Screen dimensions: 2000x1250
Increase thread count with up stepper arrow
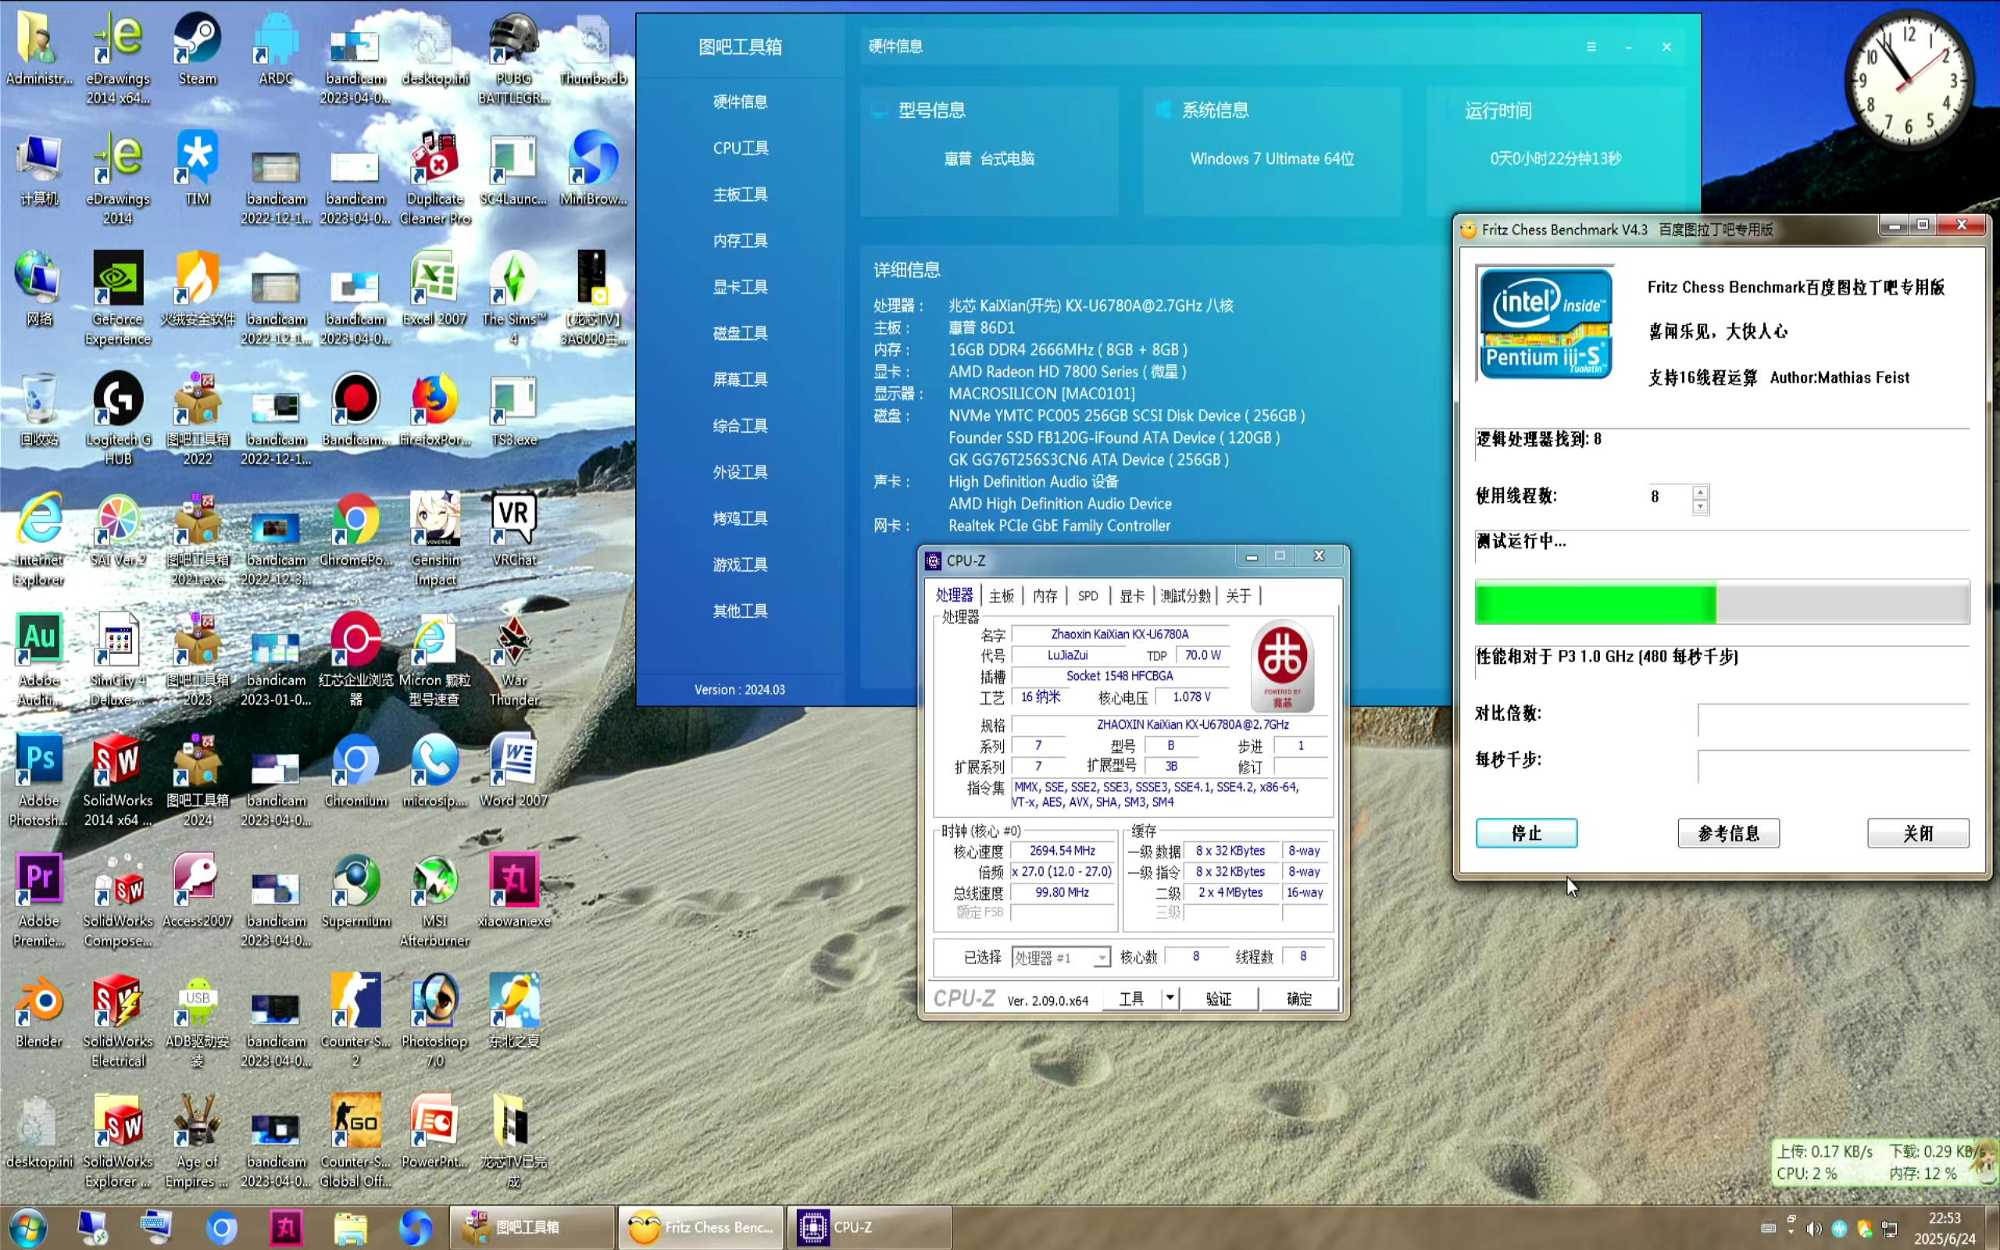1700,491
